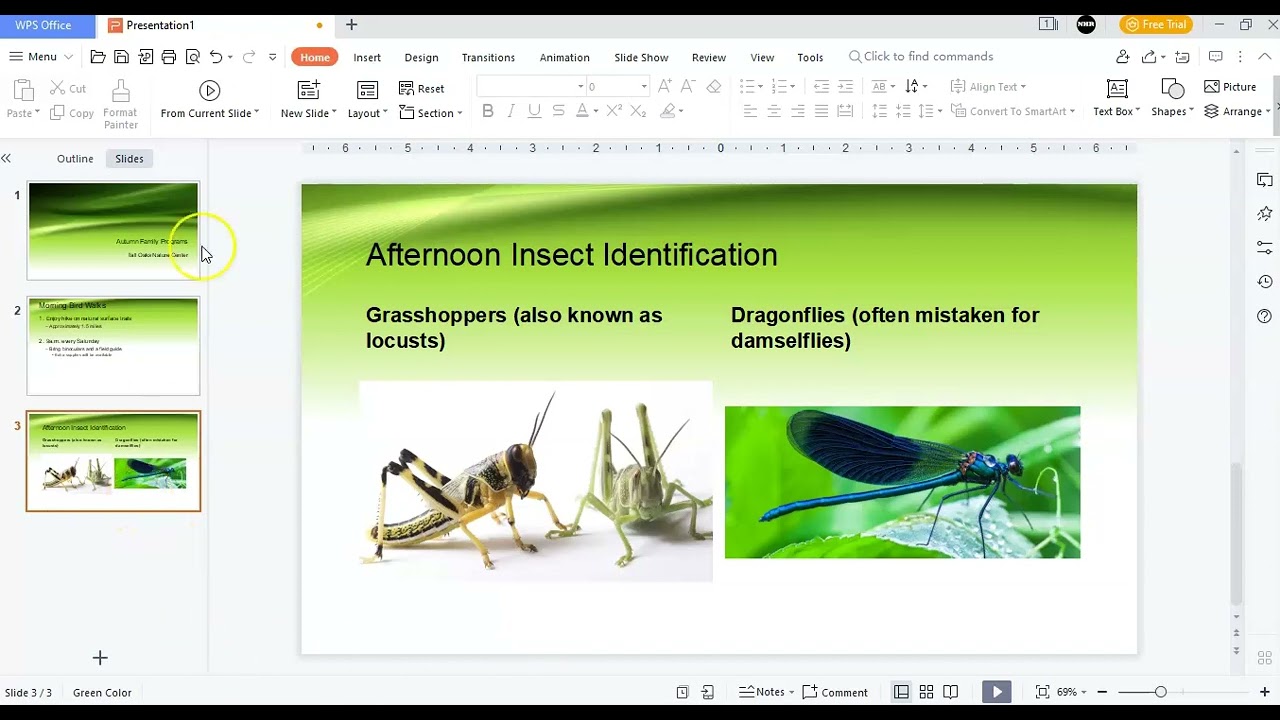Click Comment in status bar
The height and width of the screenshot is (720, 1280).
(835, 692)
